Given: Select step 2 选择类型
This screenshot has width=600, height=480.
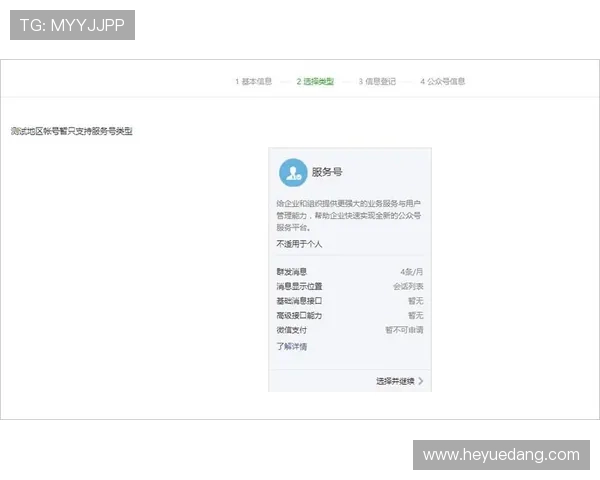Looking at the screenshot, I should [x=315, y=81].
